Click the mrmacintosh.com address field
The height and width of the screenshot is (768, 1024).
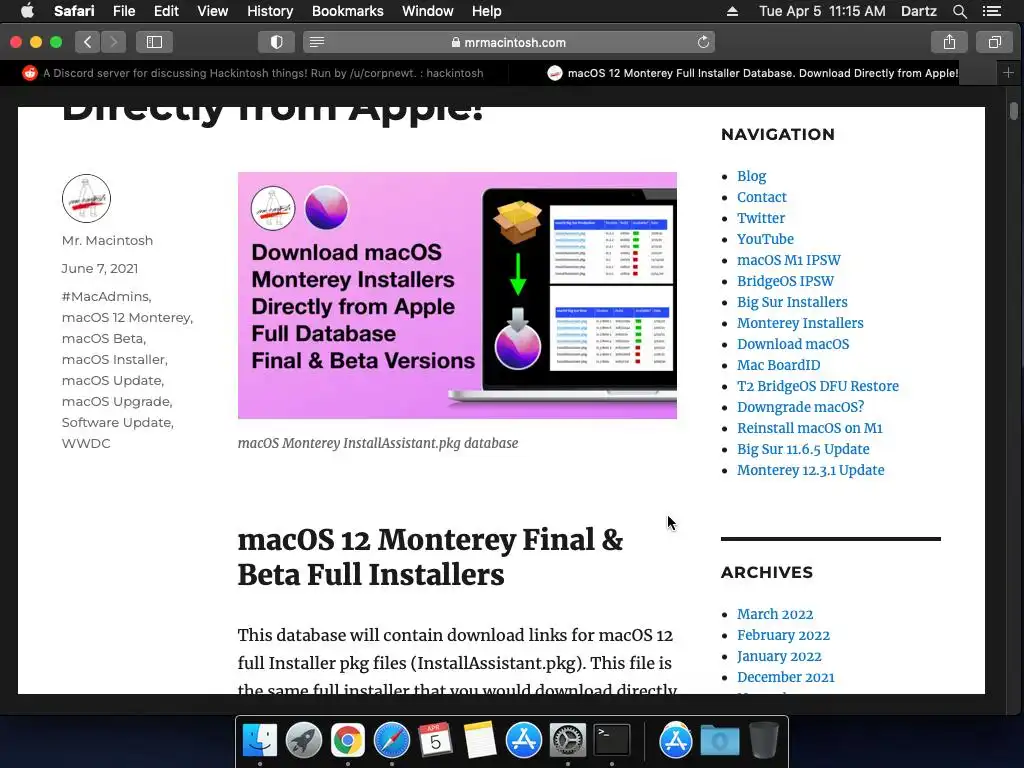point(509,42)
